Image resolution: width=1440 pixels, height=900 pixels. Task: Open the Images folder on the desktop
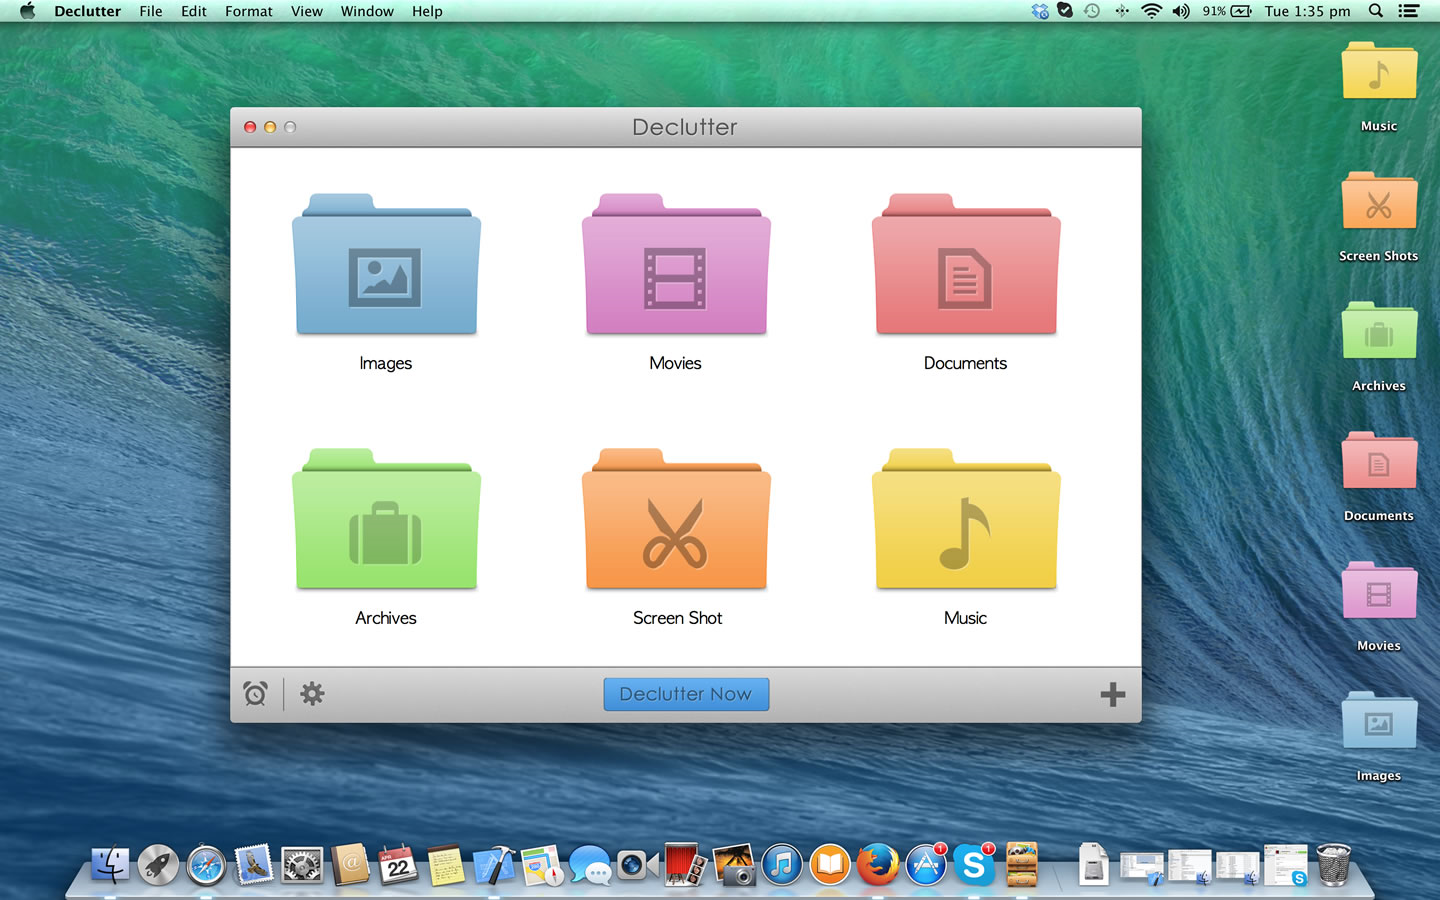tap(1379, 722)
